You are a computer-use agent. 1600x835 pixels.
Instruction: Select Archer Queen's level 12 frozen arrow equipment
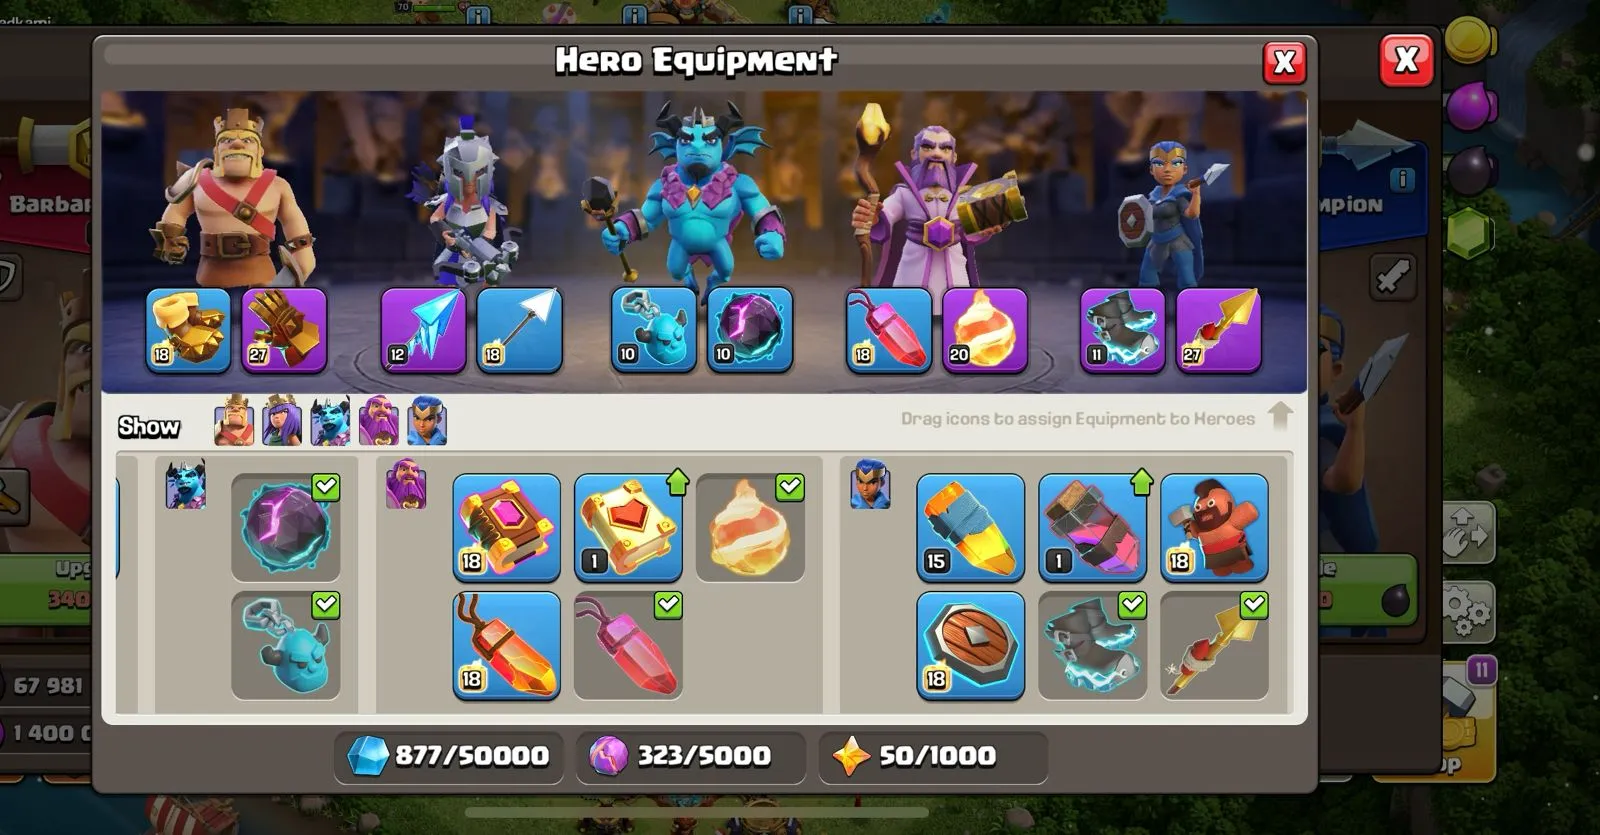tap(423, 331)
